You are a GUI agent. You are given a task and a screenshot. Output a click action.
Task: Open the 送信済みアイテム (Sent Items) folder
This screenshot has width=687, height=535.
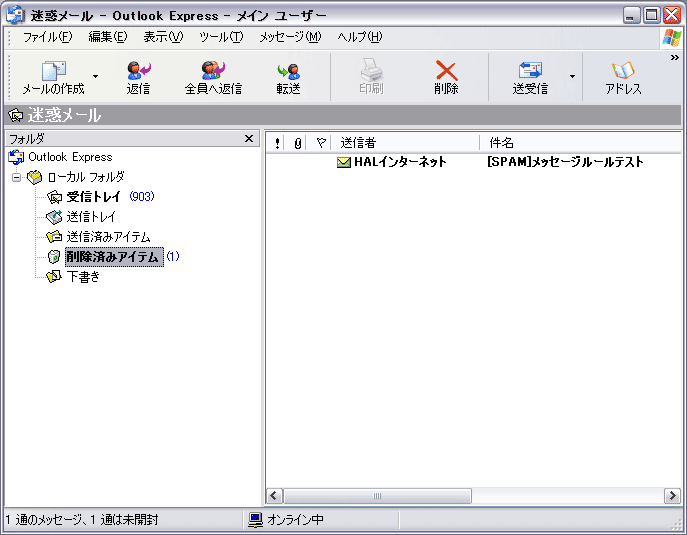(108, 237)
